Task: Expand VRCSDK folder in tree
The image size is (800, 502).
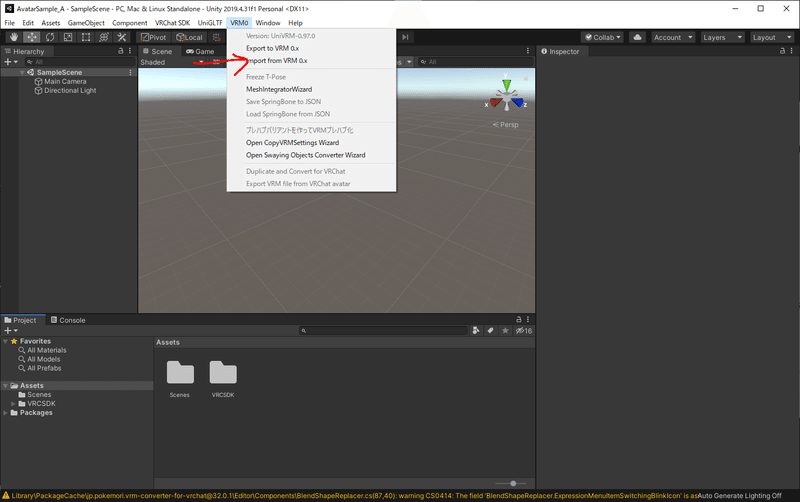Action: (x=13, y=404)
